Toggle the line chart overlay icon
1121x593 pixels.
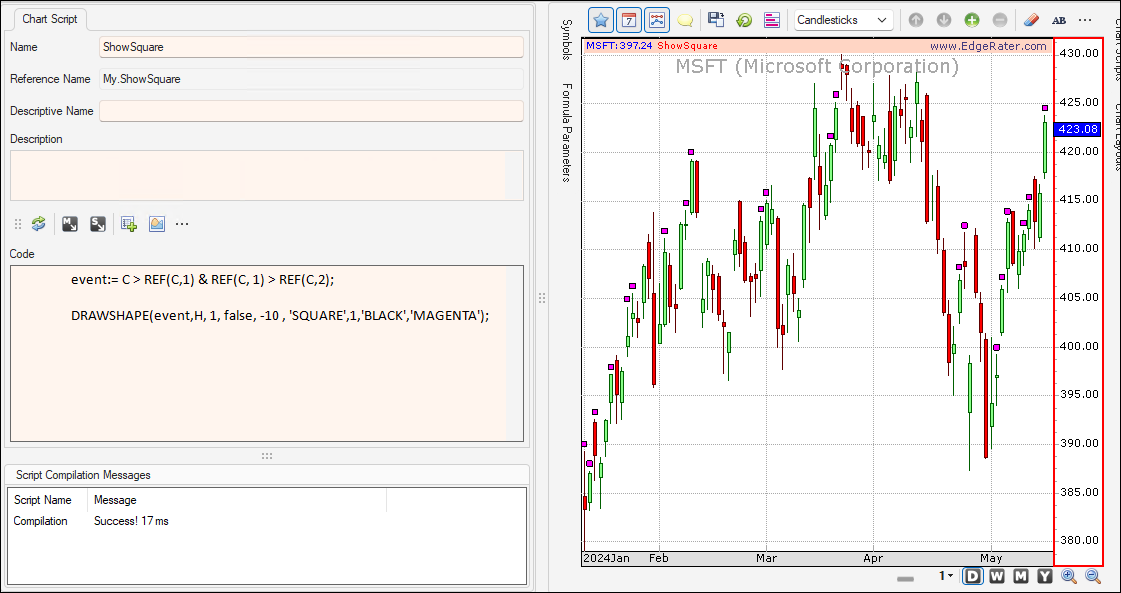click(x=656, y=20)
